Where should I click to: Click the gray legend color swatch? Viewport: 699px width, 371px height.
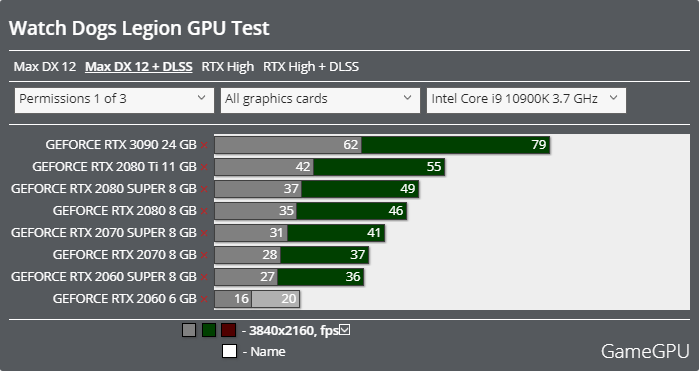[189, 330]
